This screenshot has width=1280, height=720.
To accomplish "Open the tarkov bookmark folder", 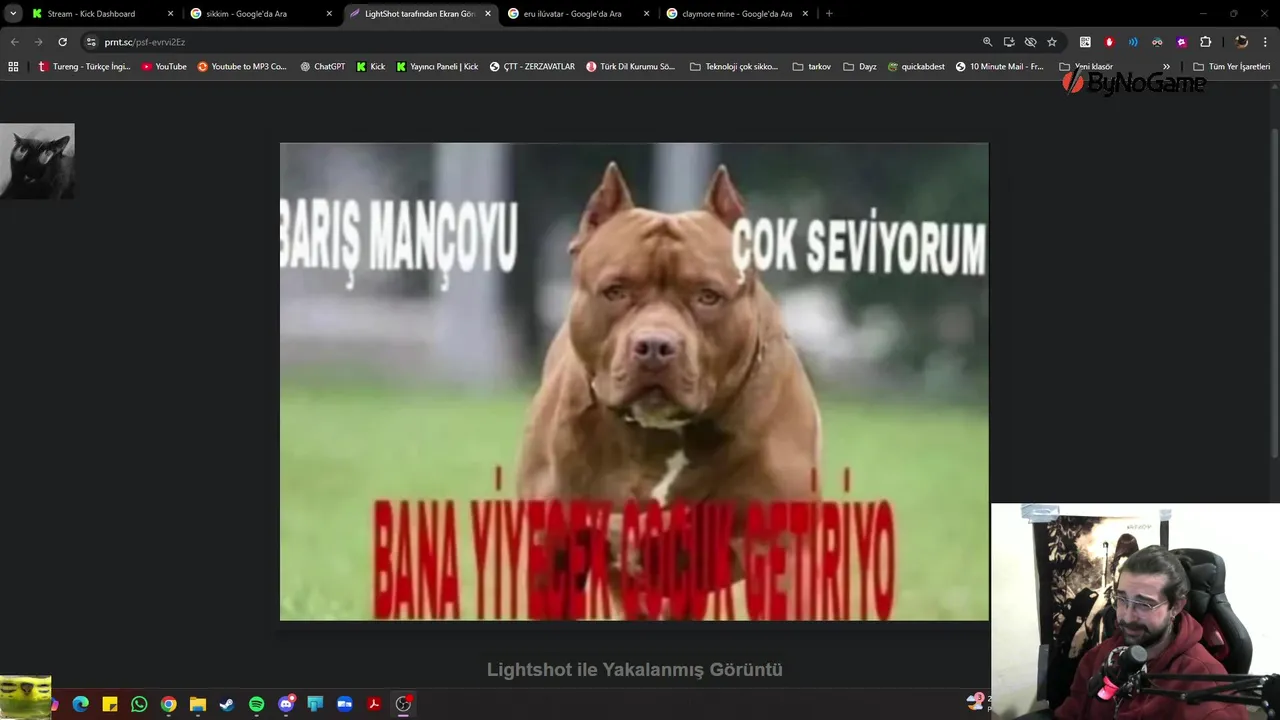I will 811,67.
